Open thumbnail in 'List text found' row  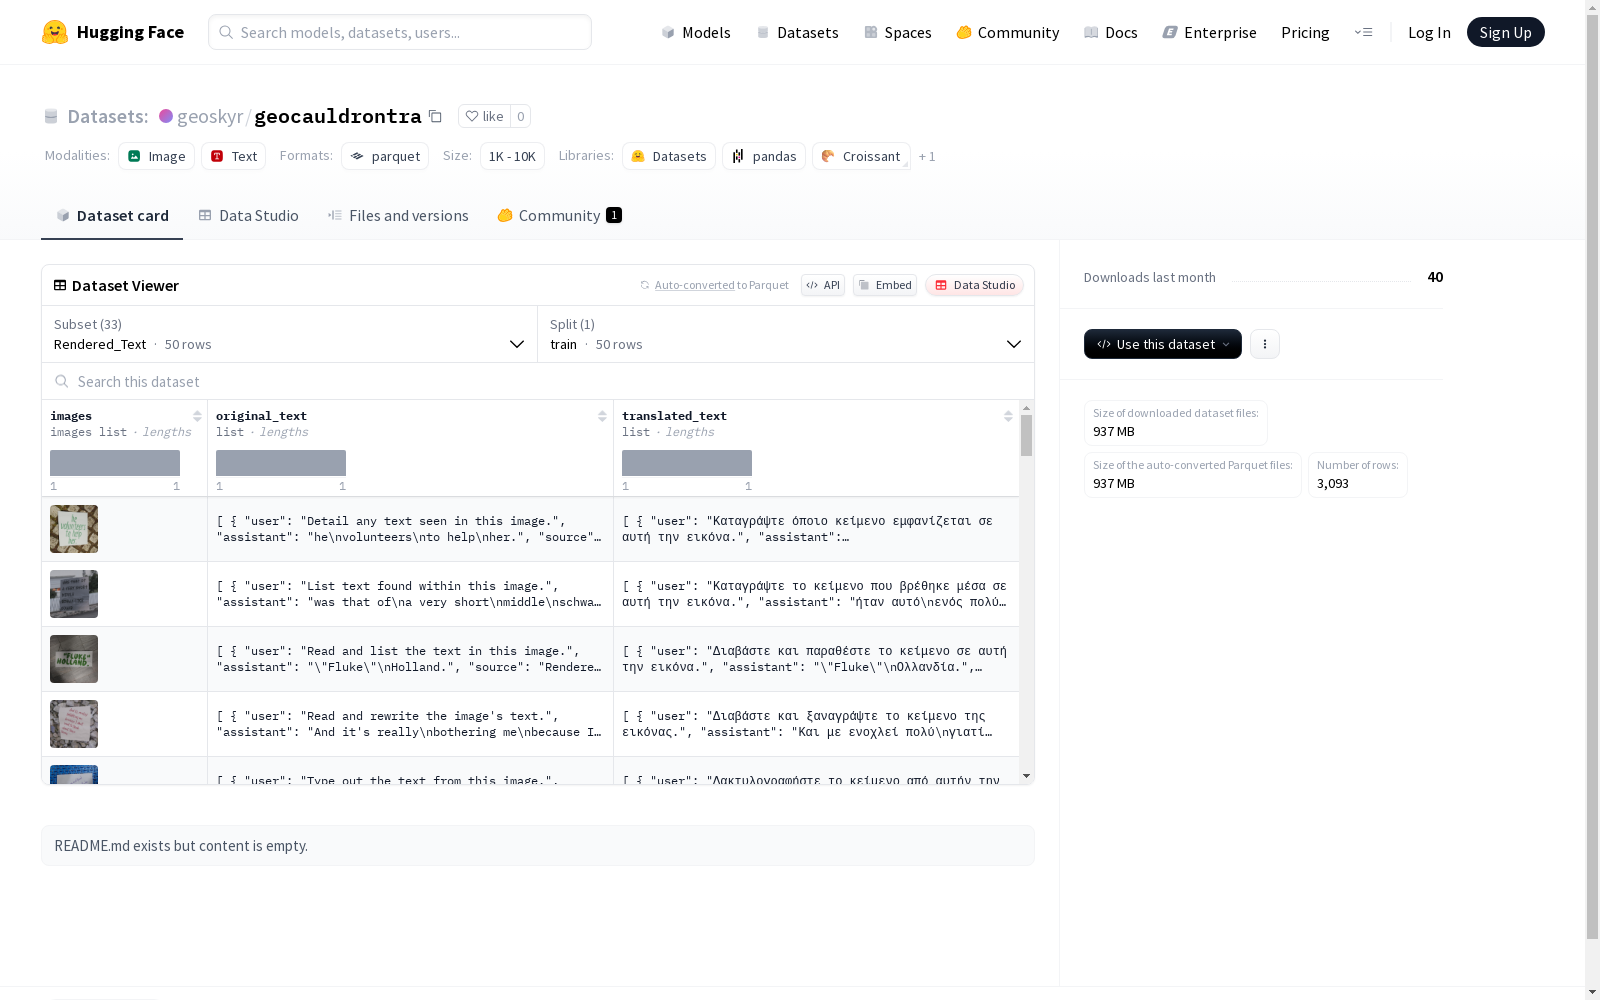click(74, 594)
